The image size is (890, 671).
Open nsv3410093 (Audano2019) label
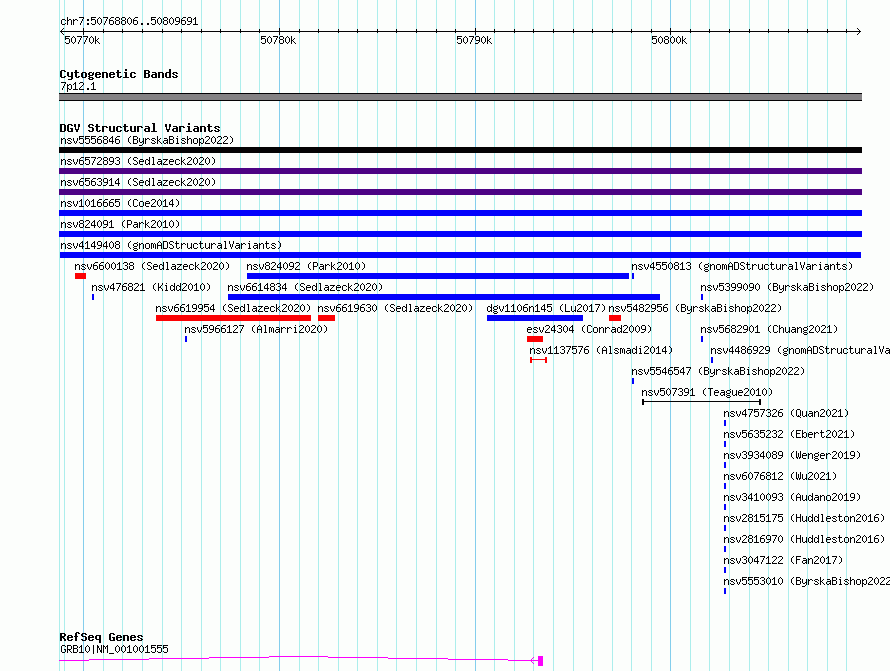tap(792, 497)
